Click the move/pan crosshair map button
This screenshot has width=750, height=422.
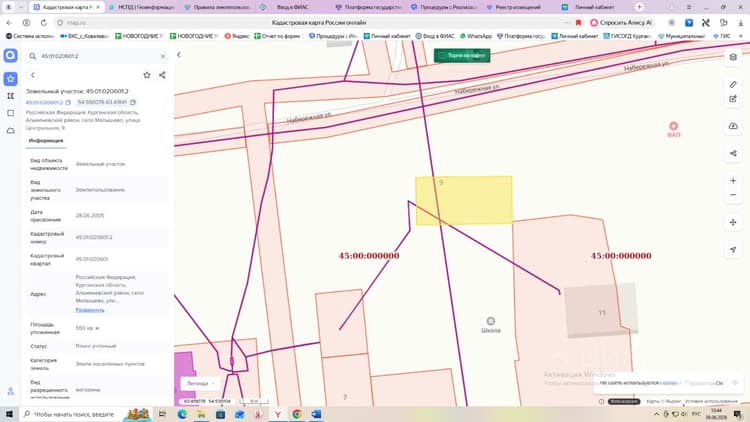click(x=733, y=222)
